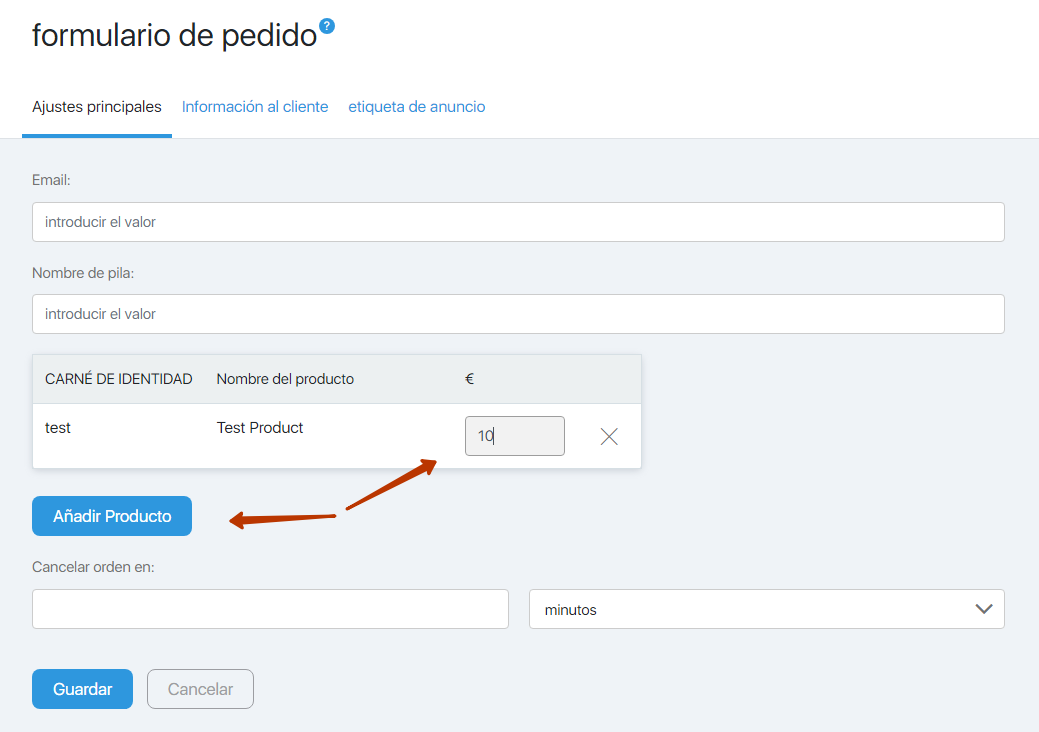Click the formulario de pedido page title
This screenshot has height=732, width=1039.
click(x=174, y=36)
